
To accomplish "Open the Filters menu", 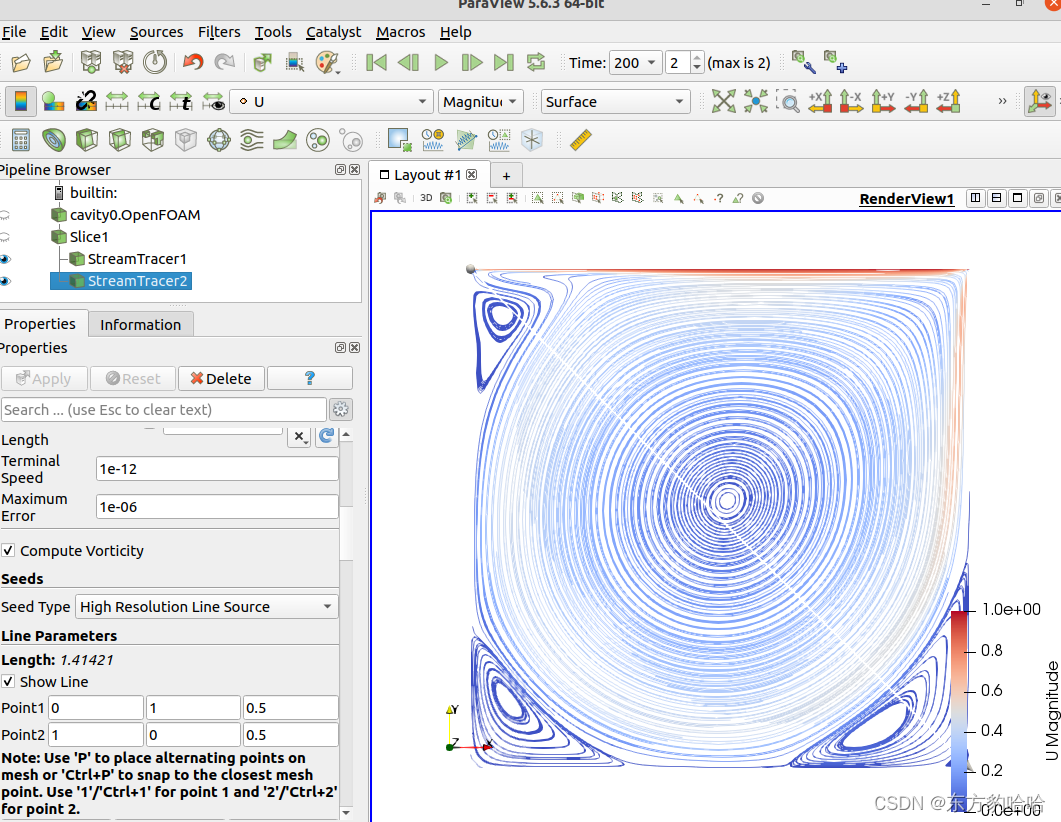I will [x=219, y=32].
